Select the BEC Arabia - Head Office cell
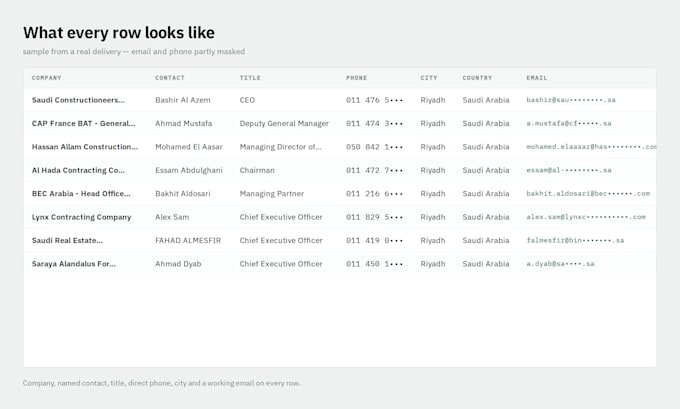 [81, 193]
